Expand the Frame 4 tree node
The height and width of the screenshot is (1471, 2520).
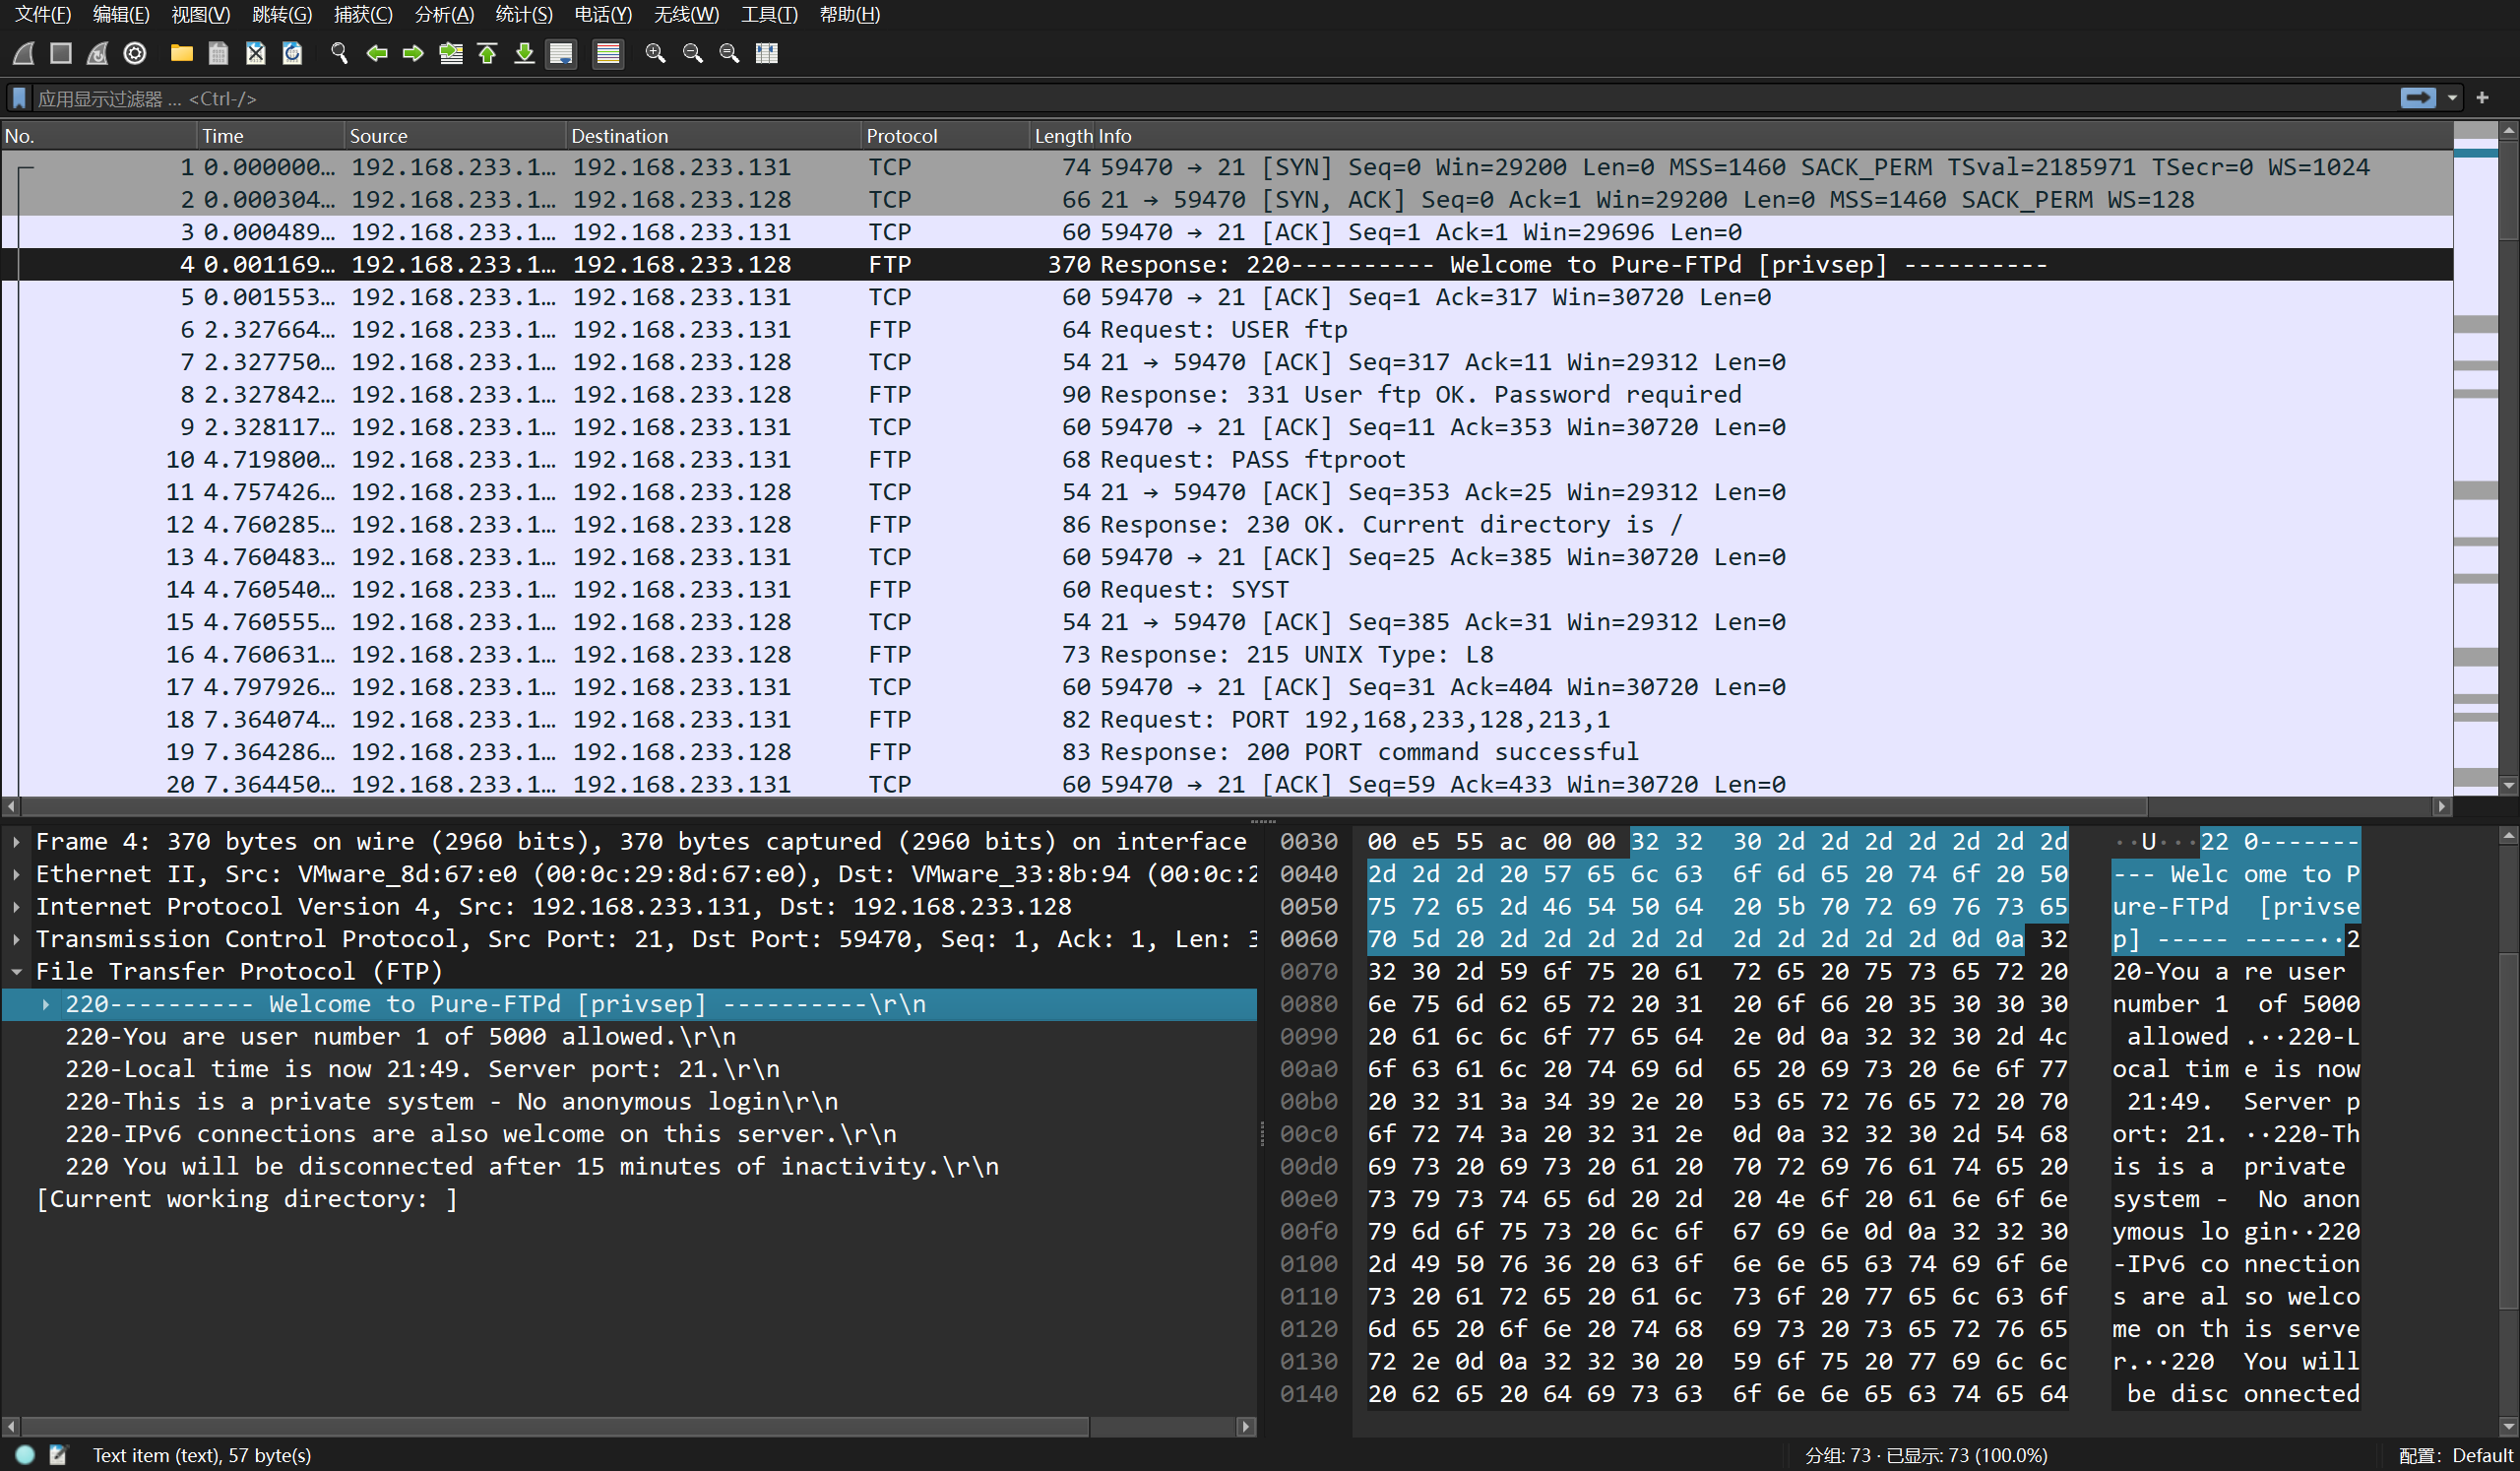(x=17, y=842)
